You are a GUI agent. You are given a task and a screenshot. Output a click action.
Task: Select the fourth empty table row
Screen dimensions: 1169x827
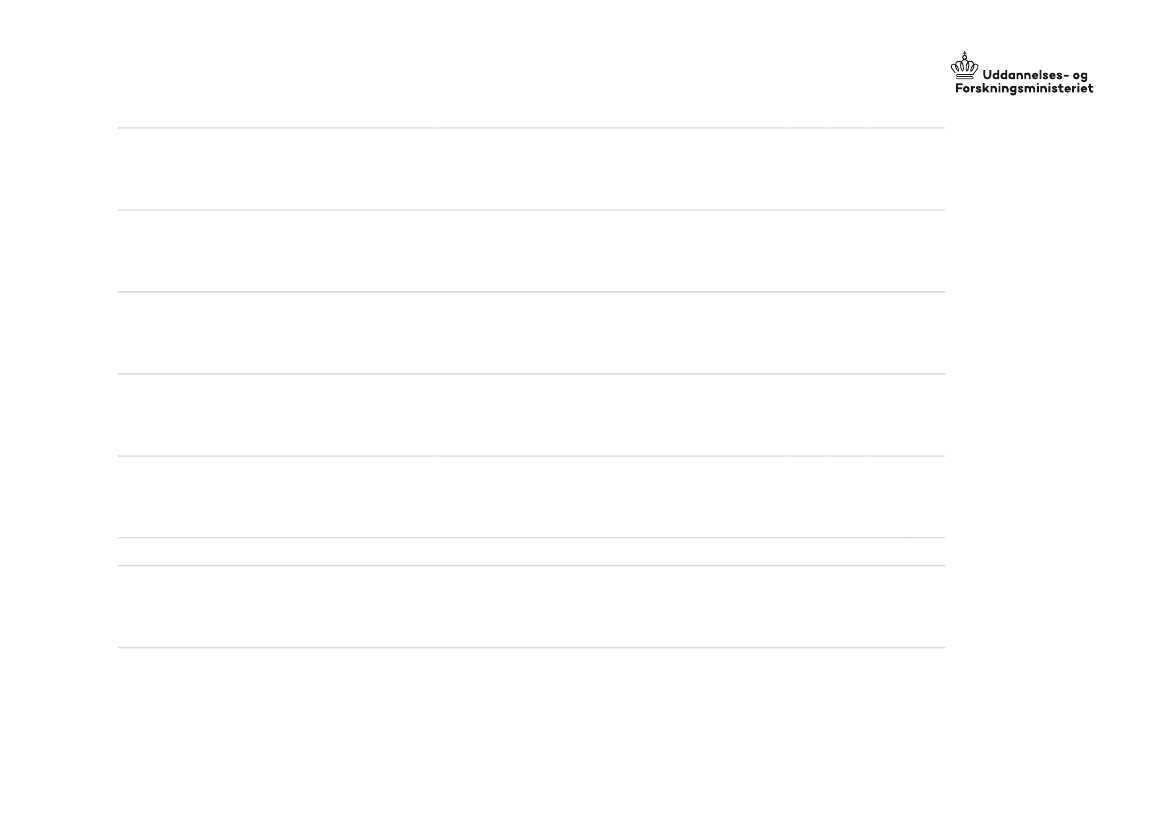coord(531,415)
